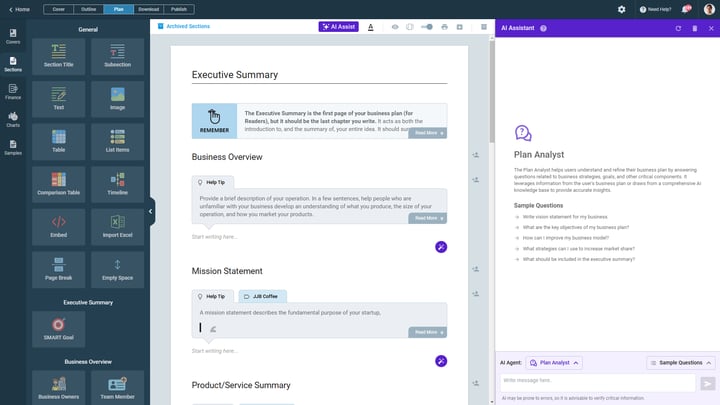Viewport: 720px width, 405px height.
Task: Expand the Sample Questions dropdown
Action: point(681,363)
